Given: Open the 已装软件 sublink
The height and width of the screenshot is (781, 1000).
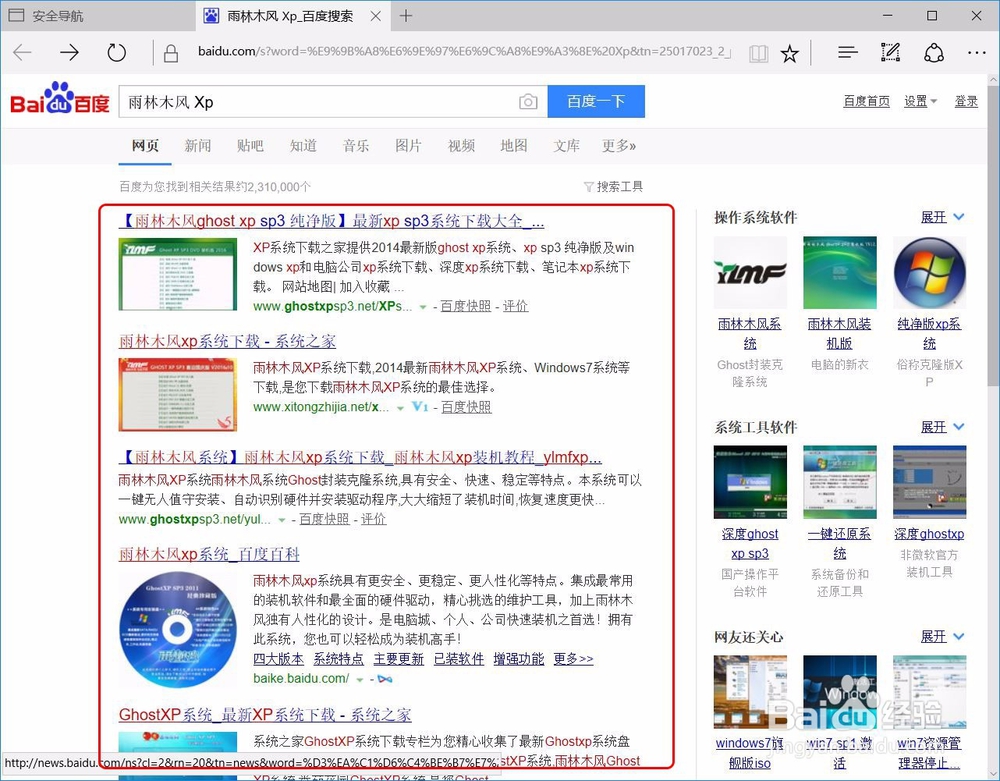Looking at the screenshot, I should click(x=459, y=659).
